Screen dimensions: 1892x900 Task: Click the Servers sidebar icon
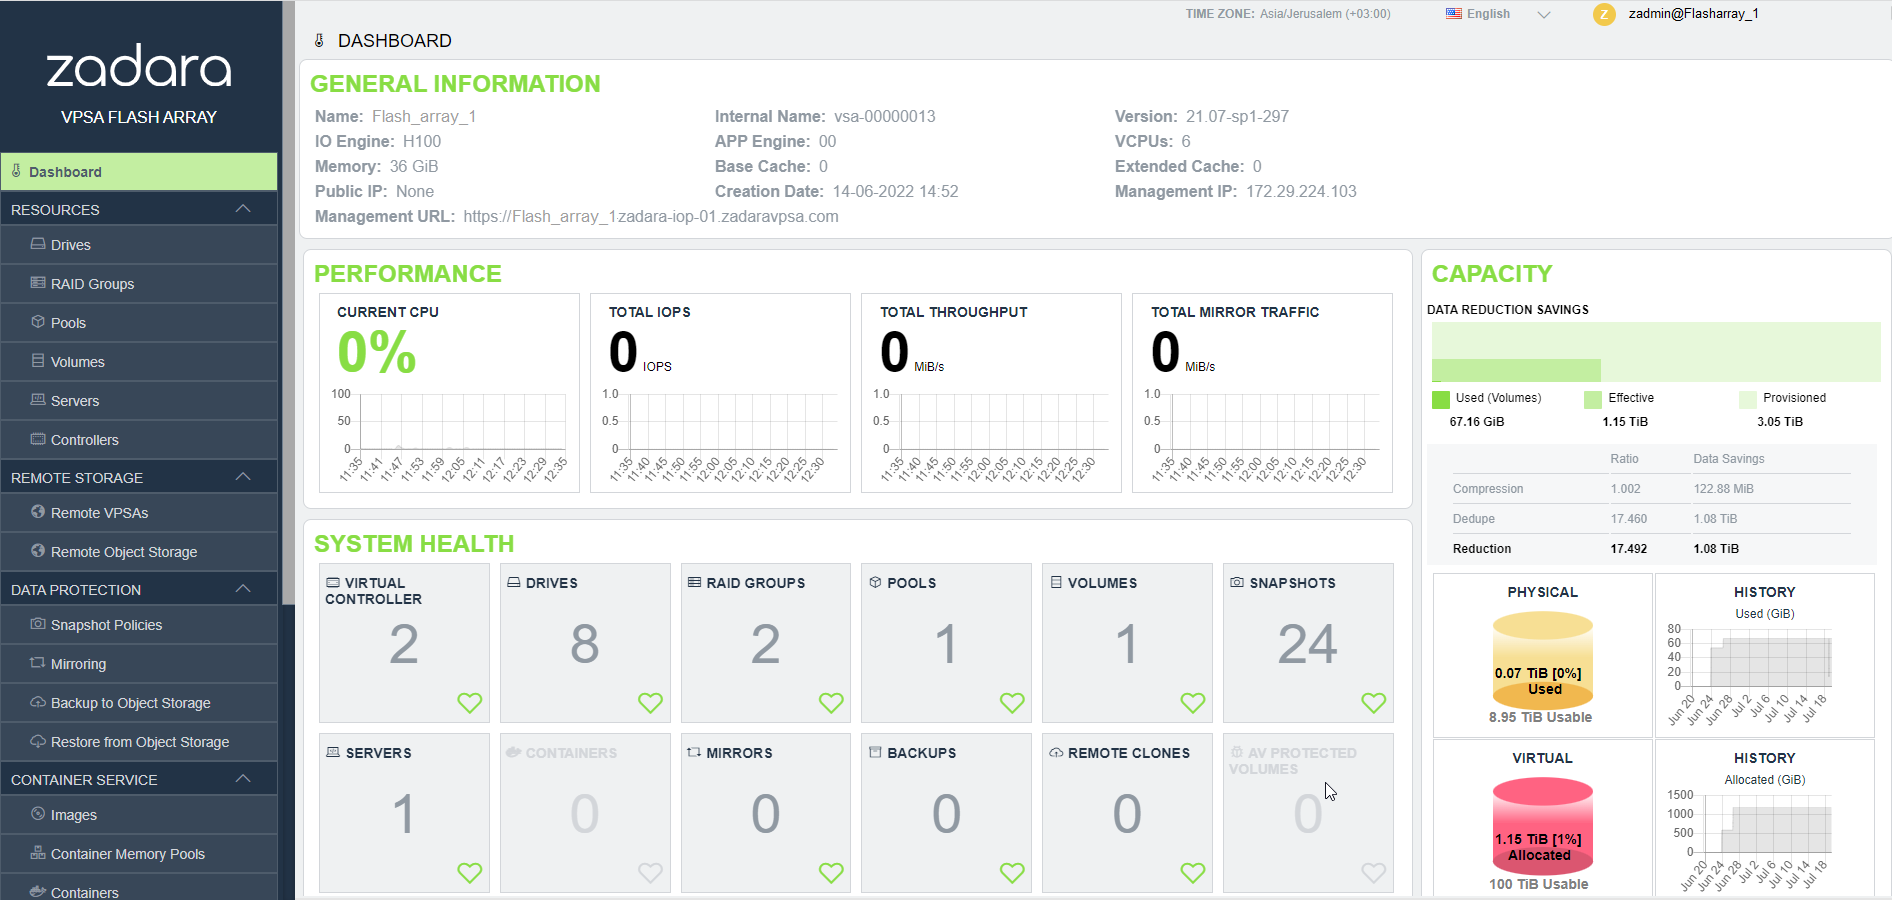(x=38, y=400)
